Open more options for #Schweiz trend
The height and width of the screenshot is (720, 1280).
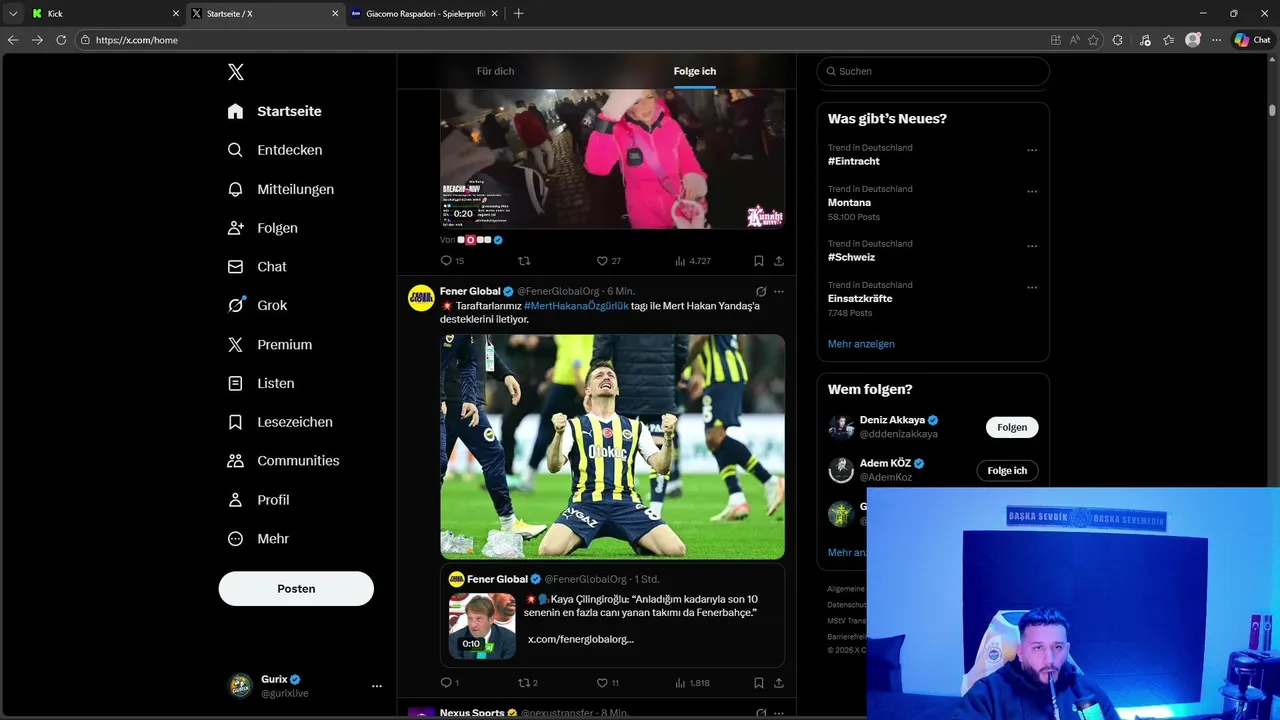[1032, 246]
